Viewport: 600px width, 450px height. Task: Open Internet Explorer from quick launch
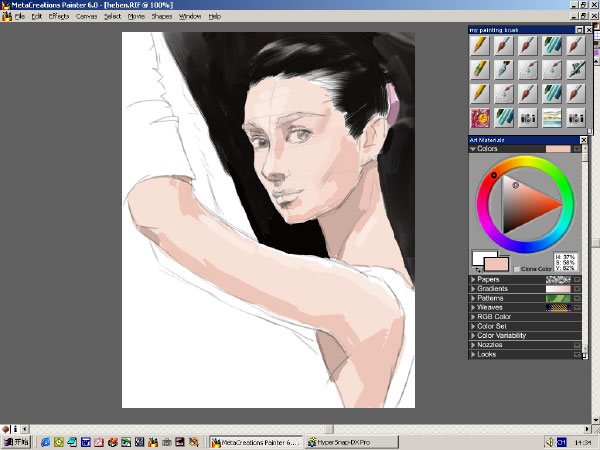(x=46, y=442)
